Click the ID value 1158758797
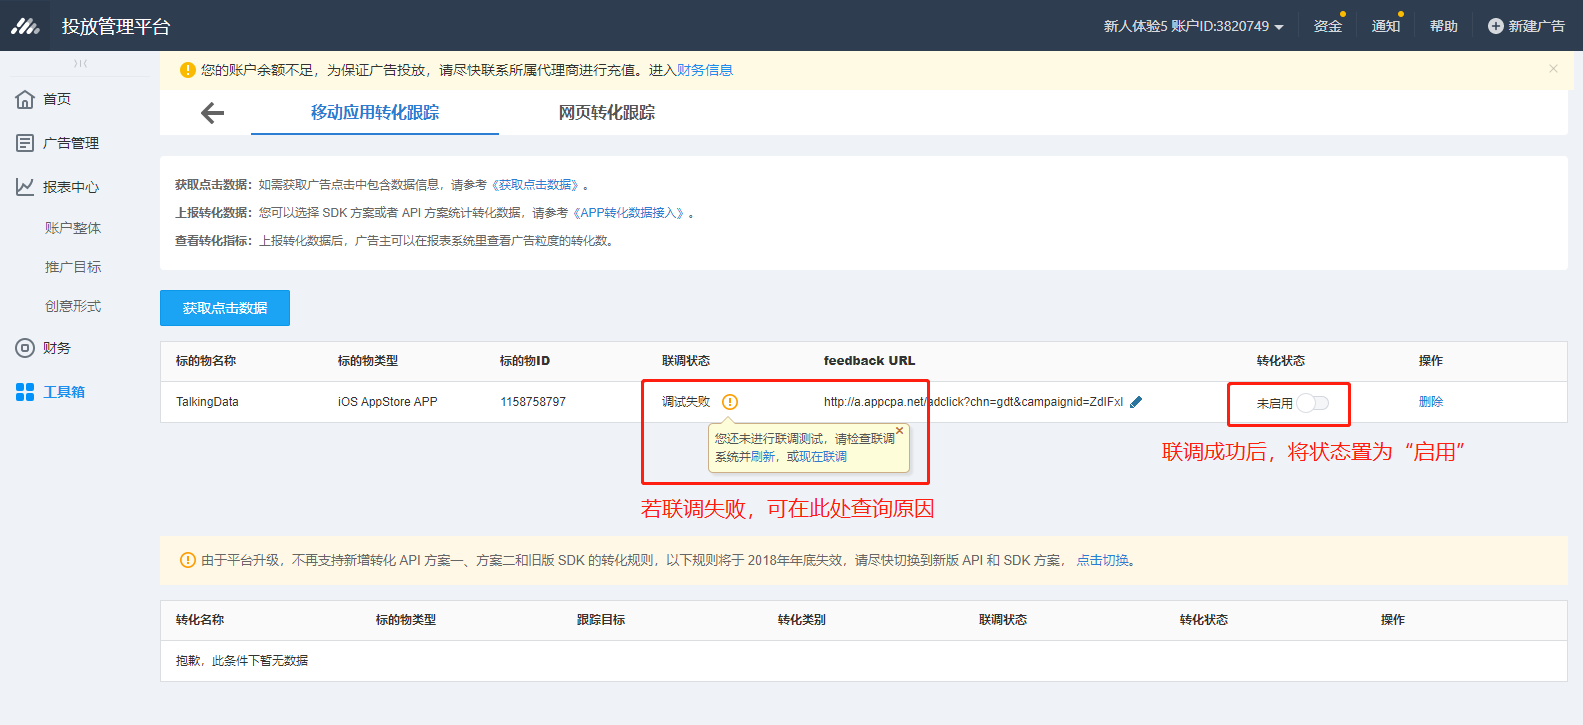This screenshot has height=725, width=1583. coord(533,402)
